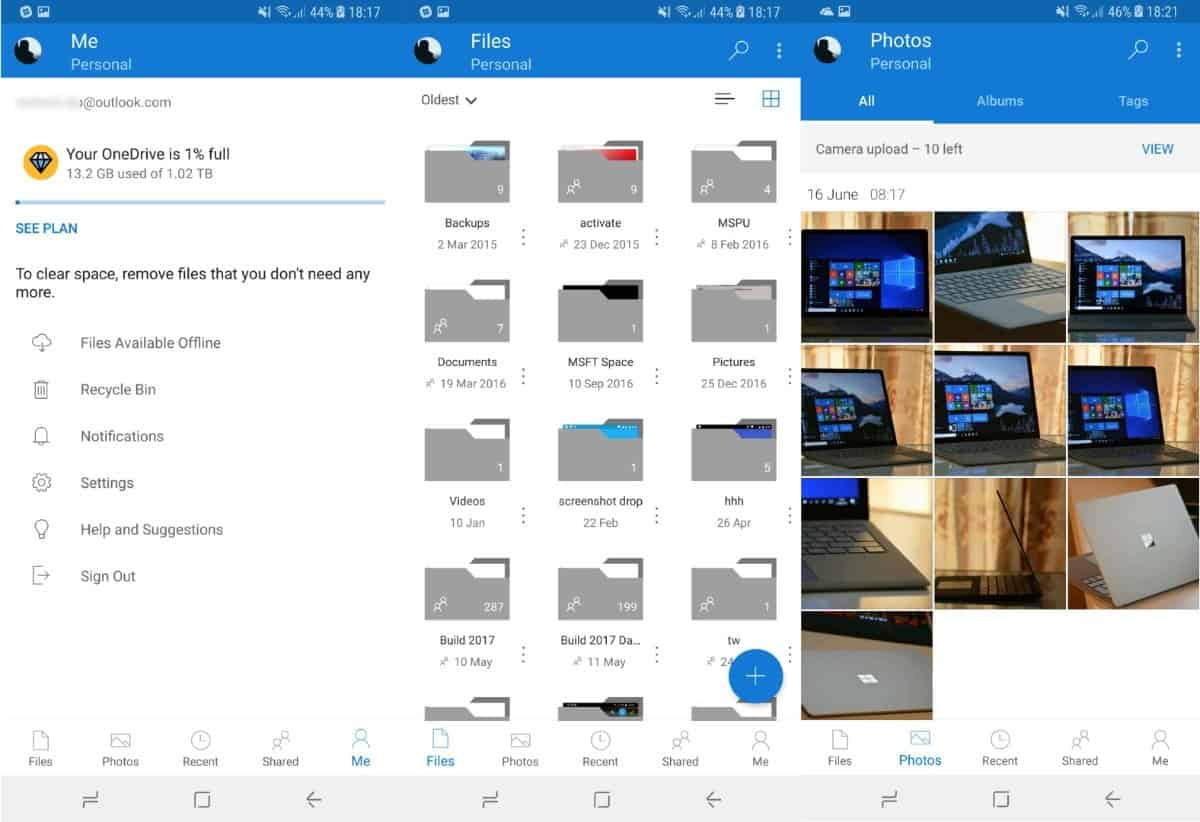Tap SEE PLAN to view storage options

46,228
